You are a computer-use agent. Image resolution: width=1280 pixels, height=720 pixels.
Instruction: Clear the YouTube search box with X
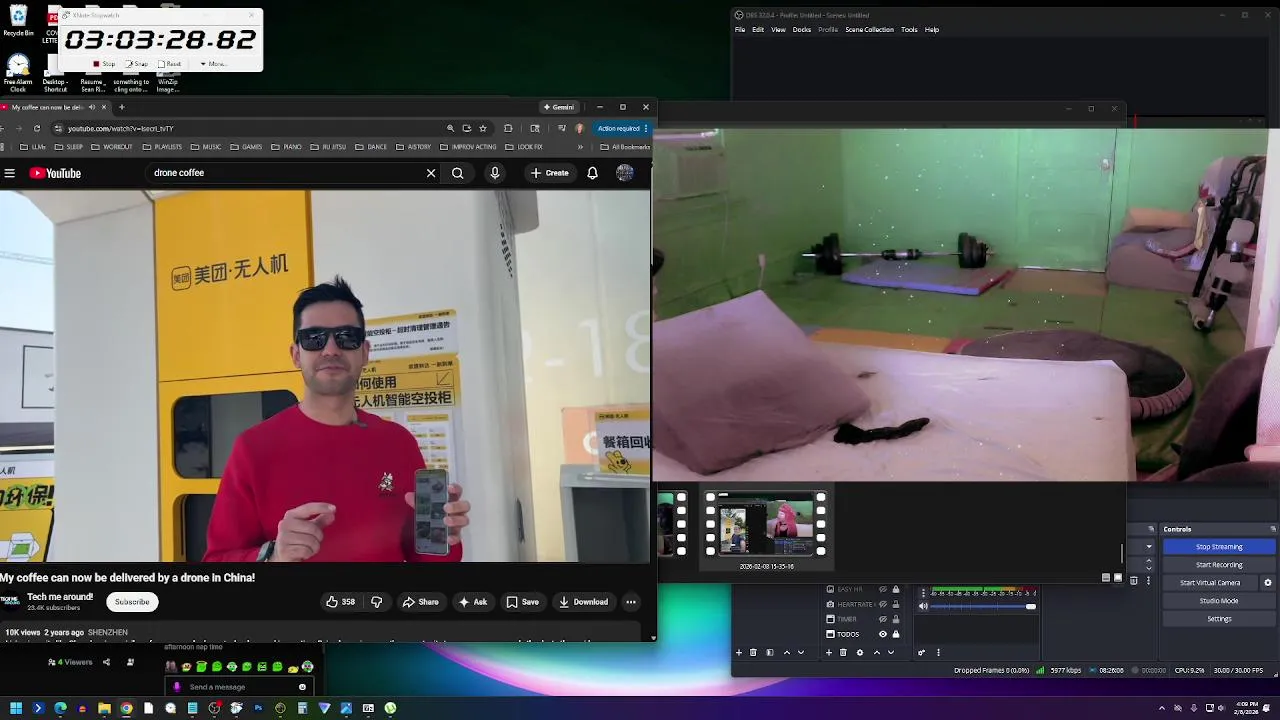pyautogui.click(x=431, y=173)
